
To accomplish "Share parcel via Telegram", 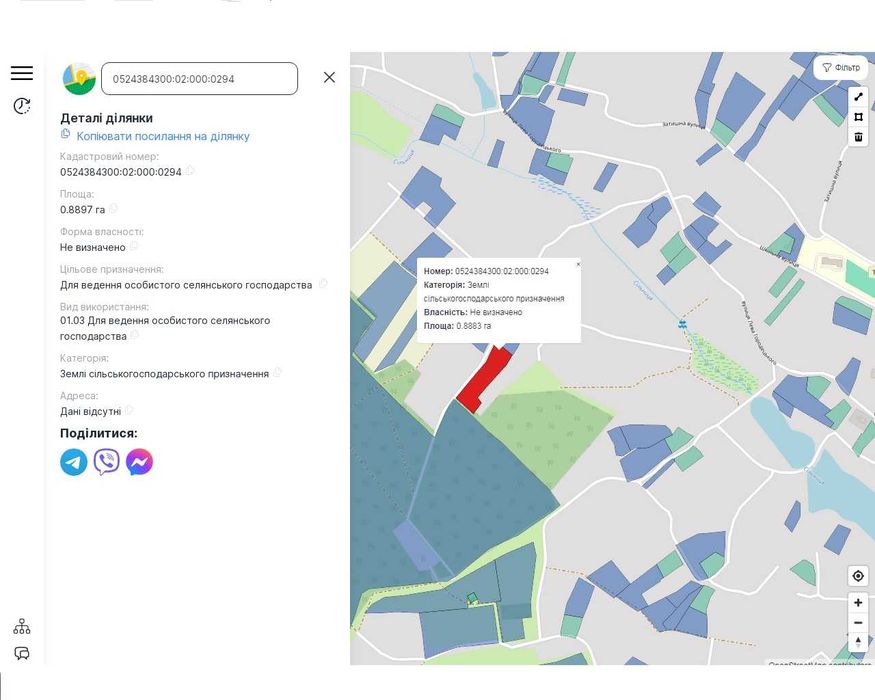I will click(74, 462).
